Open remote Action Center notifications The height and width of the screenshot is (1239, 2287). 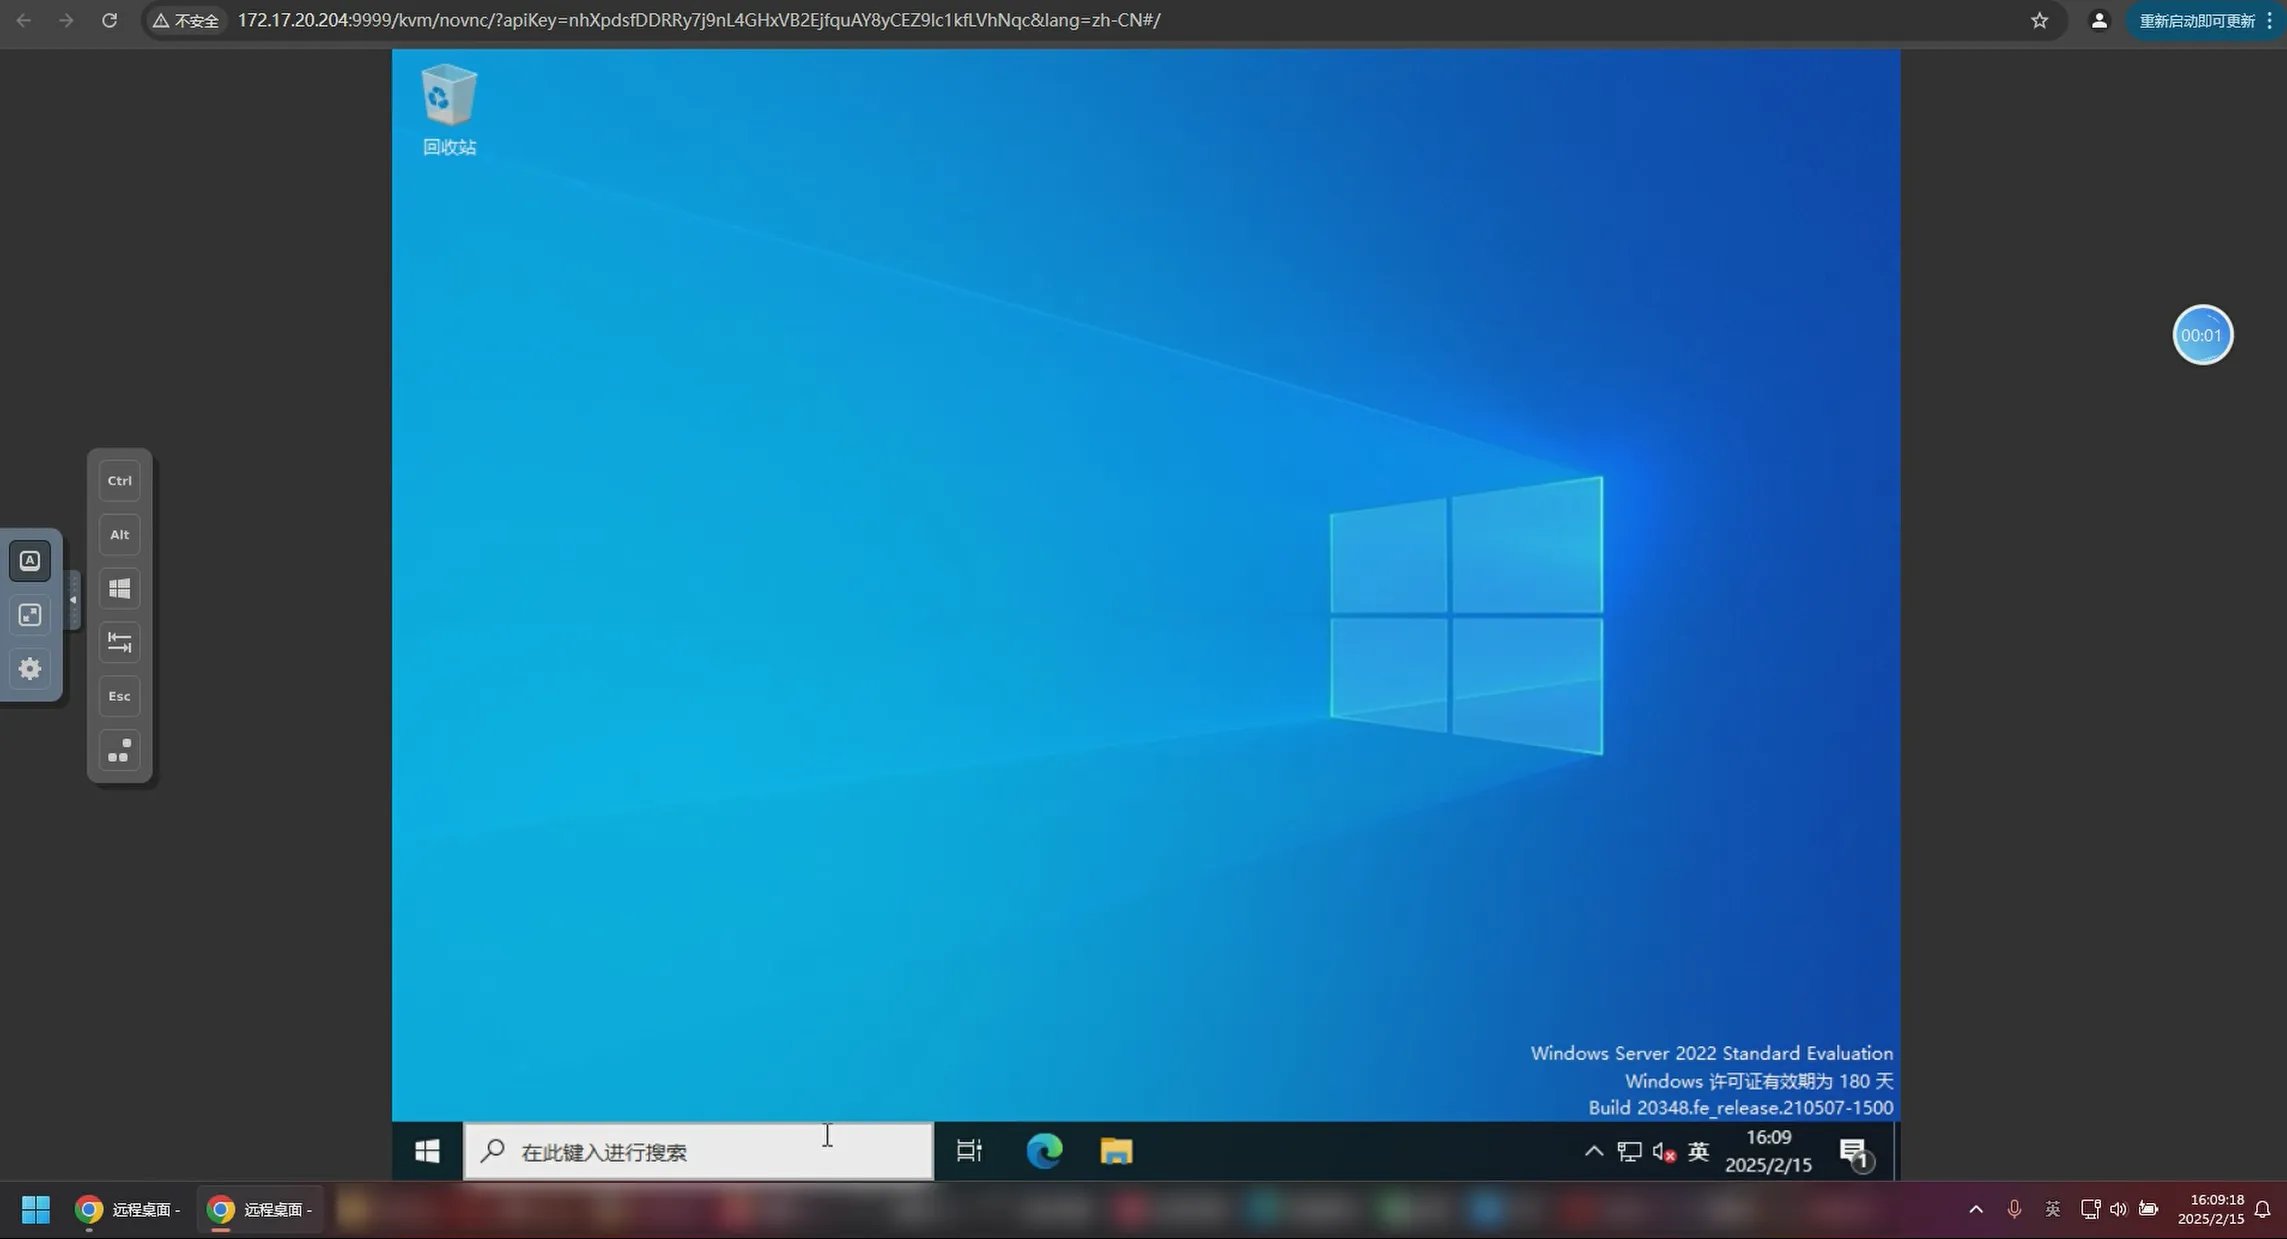click(1855, 1153)
